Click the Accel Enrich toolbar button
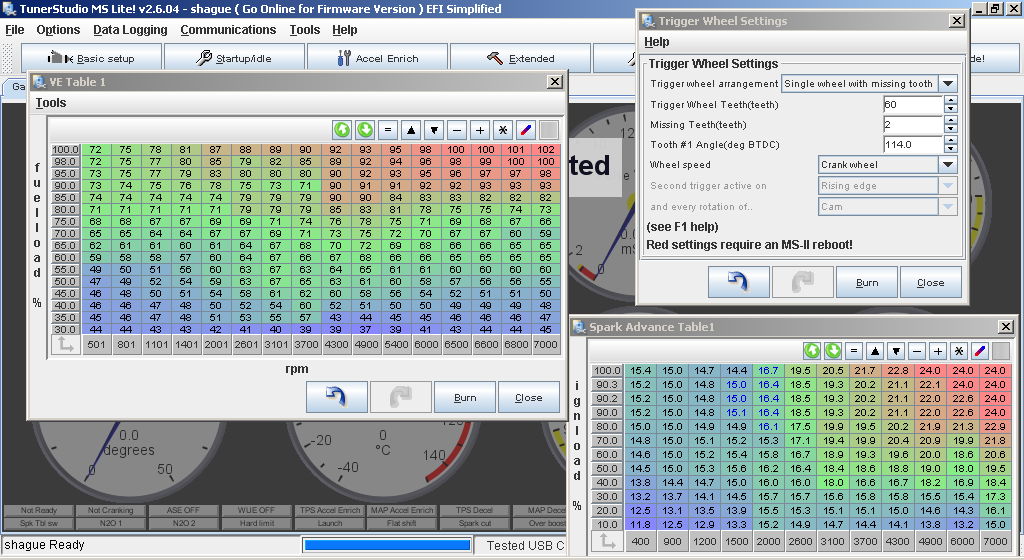Image resolution: width=1024 pixels, height=560 pixels. point(377,58)
